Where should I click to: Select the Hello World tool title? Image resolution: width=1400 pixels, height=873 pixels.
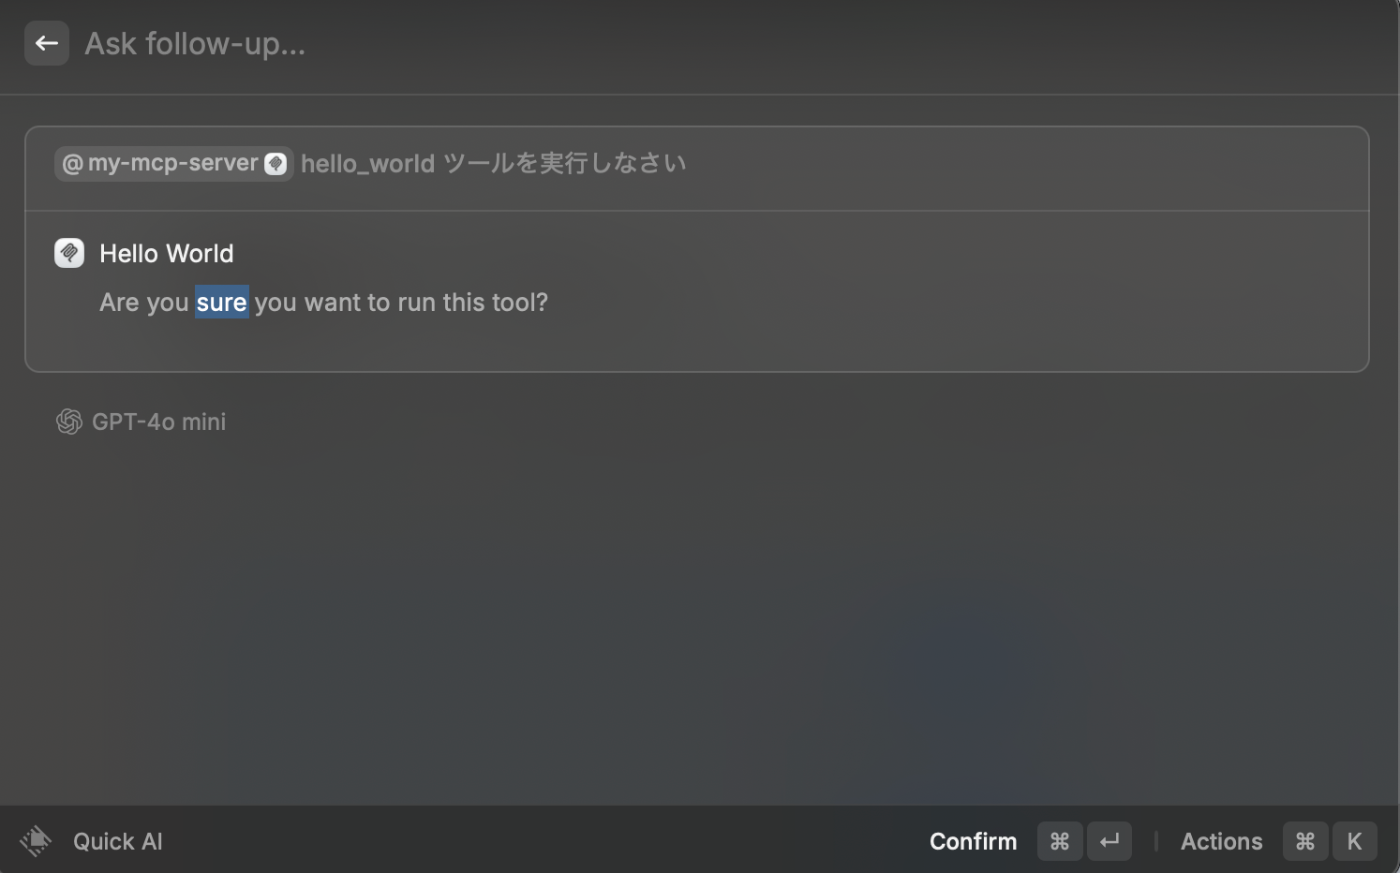[x=167, y=254]
